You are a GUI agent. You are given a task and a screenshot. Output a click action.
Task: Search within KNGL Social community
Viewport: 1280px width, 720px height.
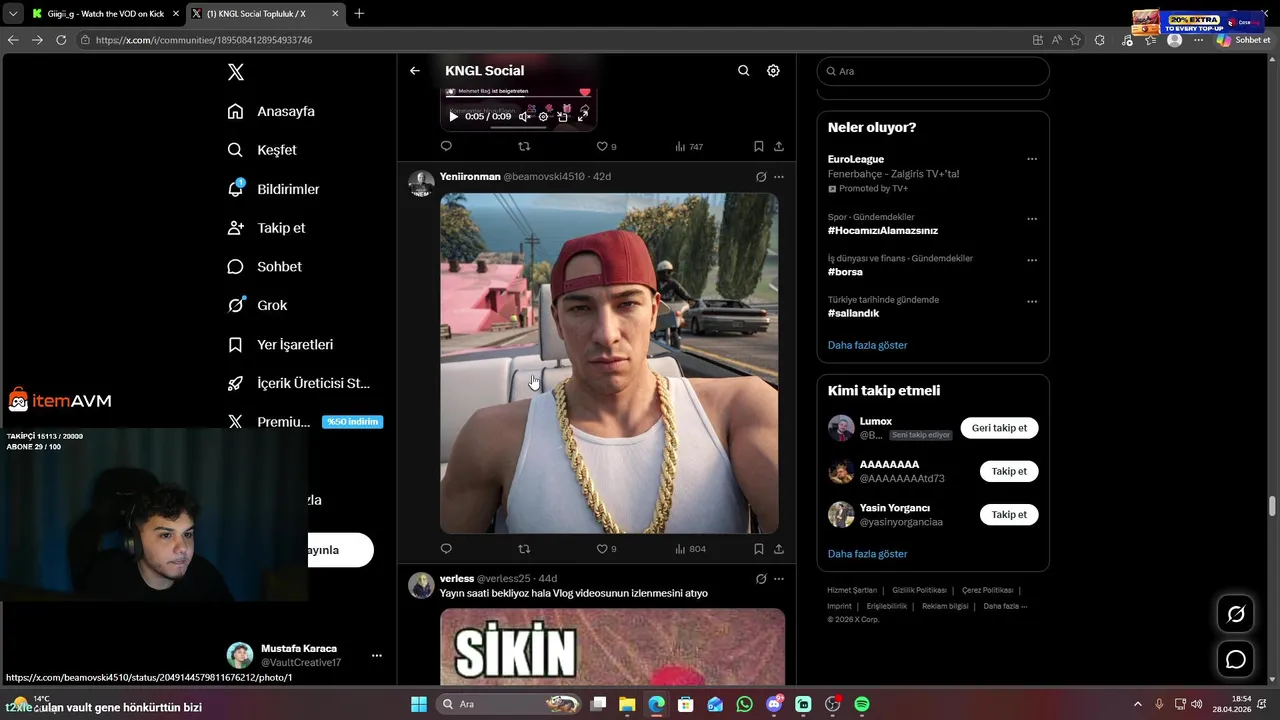(x=743, y=71)
